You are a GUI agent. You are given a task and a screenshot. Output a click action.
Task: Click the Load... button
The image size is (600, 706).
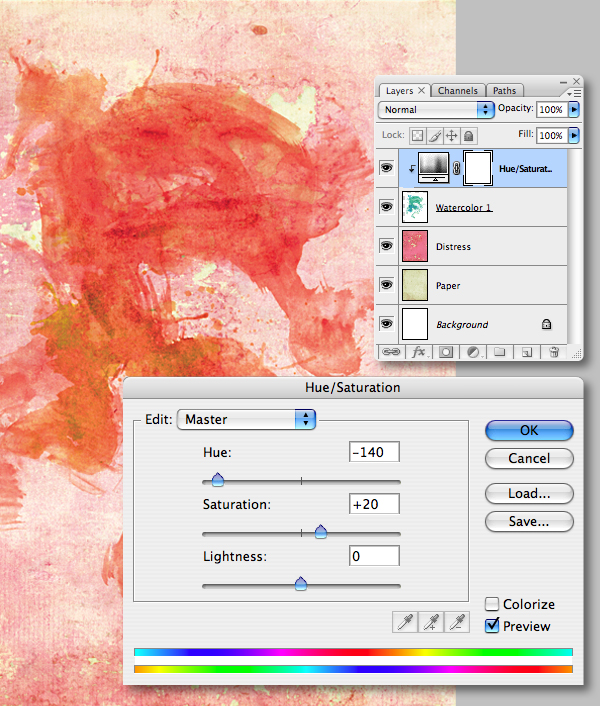(529, 493)
